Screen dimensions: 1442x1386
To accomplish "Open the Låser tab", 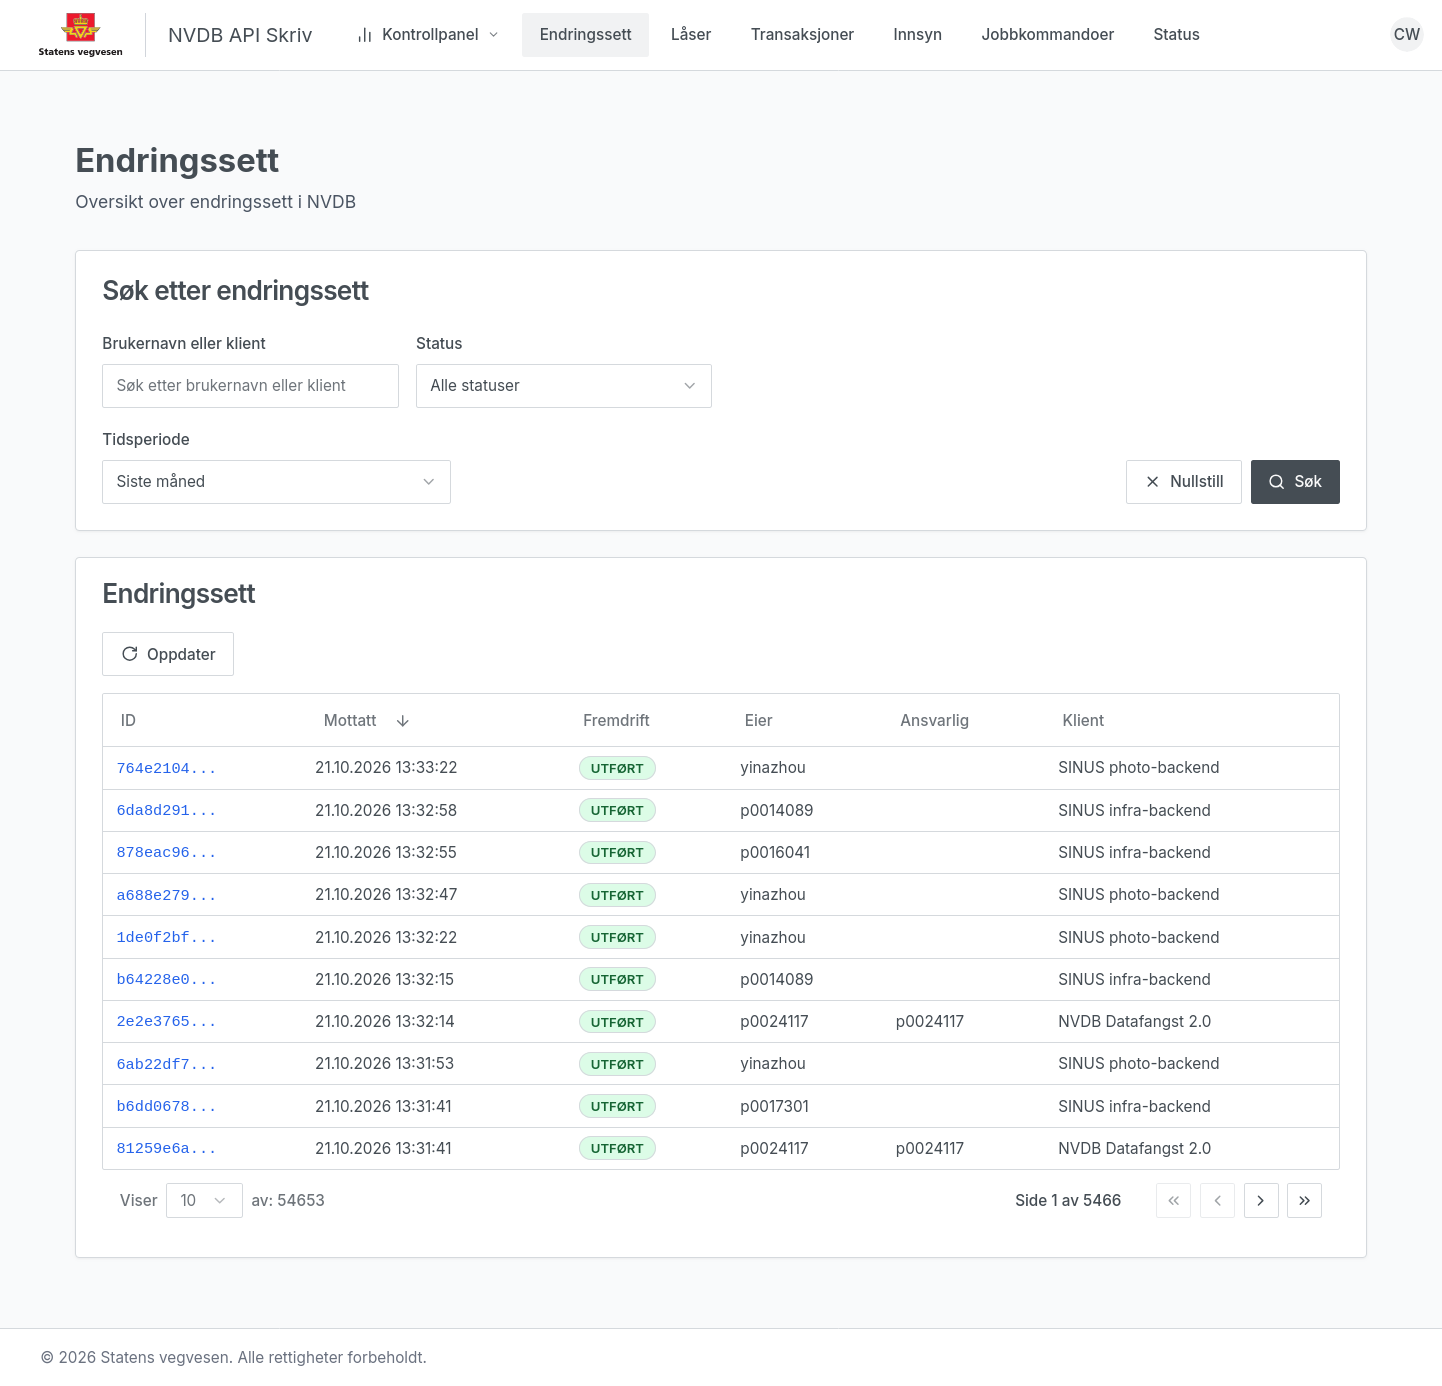I will [x=691, y=35].
